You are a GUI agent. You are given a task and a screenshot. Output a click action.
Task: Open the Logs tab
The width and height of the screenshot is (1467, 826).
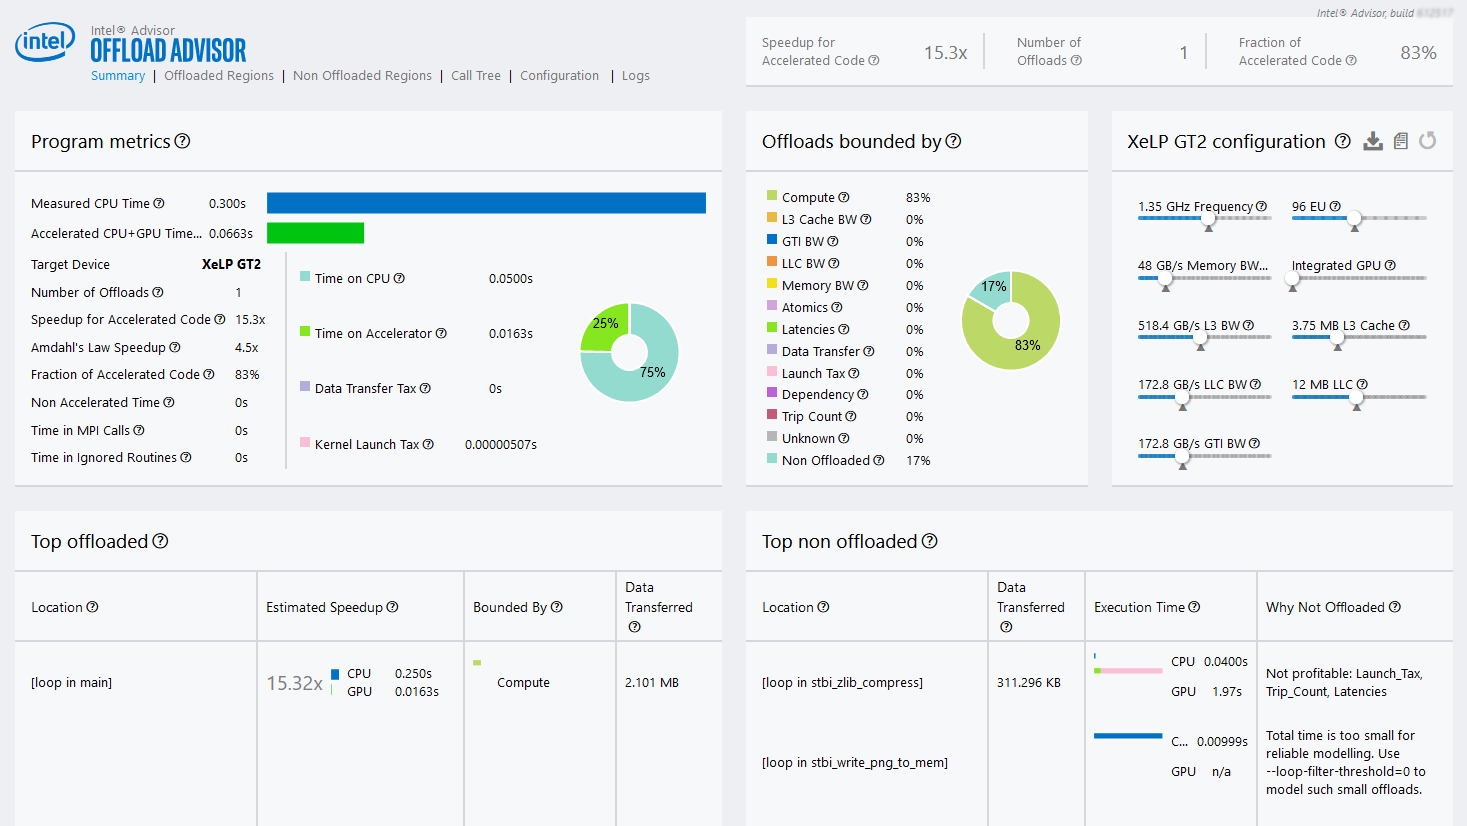[635, 76]
